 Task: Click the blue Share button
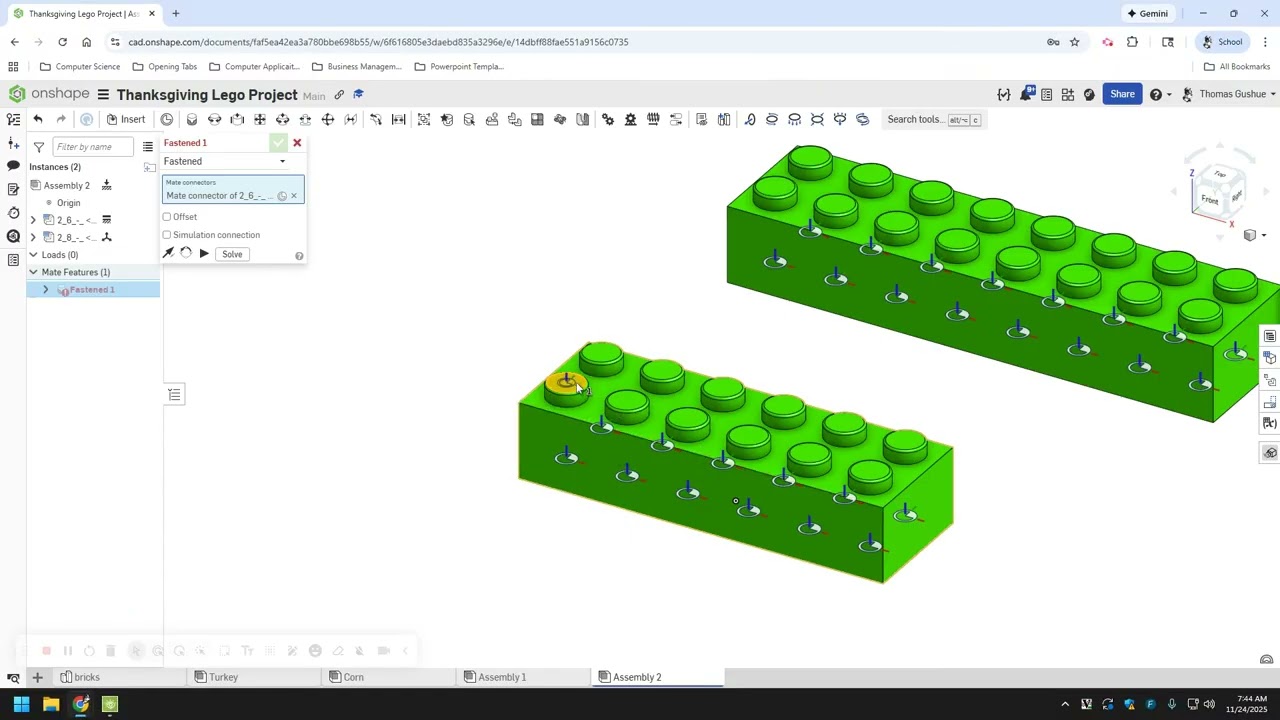tap(1122, 94)
